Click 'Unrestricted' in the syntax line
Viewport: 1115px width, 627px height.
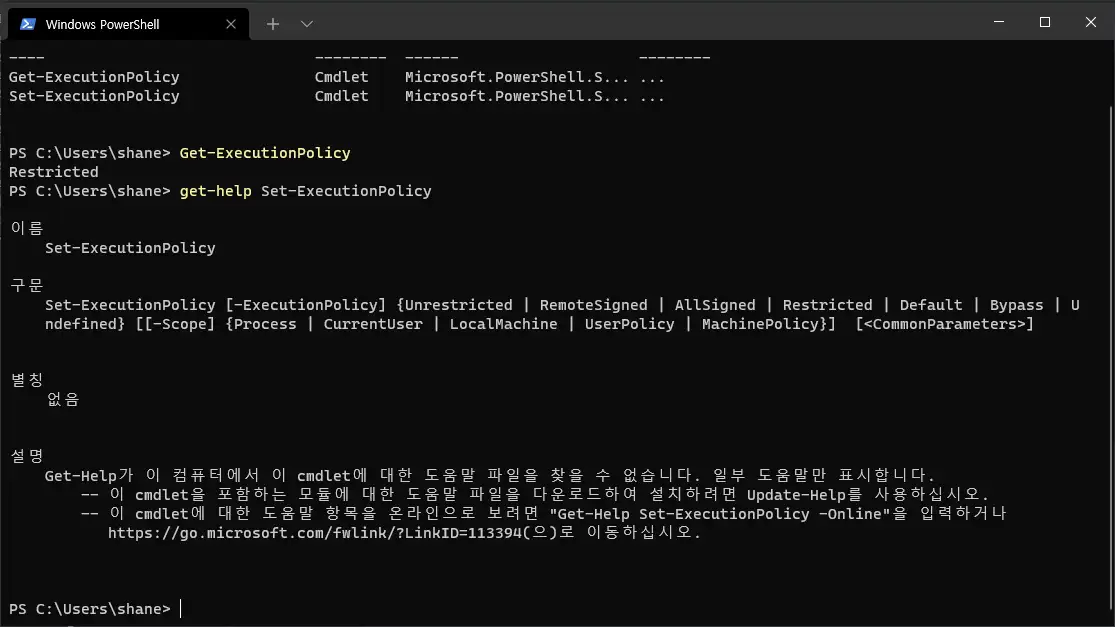click(x=458, y=305)
